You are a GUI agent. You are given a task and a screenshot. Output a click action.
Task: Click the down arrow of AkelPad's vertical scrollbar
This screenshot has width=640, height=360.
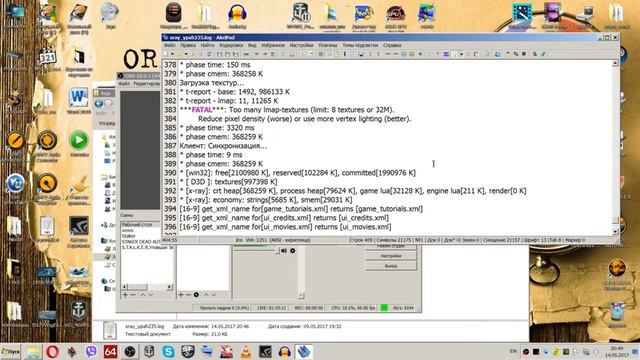pos(615,231)
